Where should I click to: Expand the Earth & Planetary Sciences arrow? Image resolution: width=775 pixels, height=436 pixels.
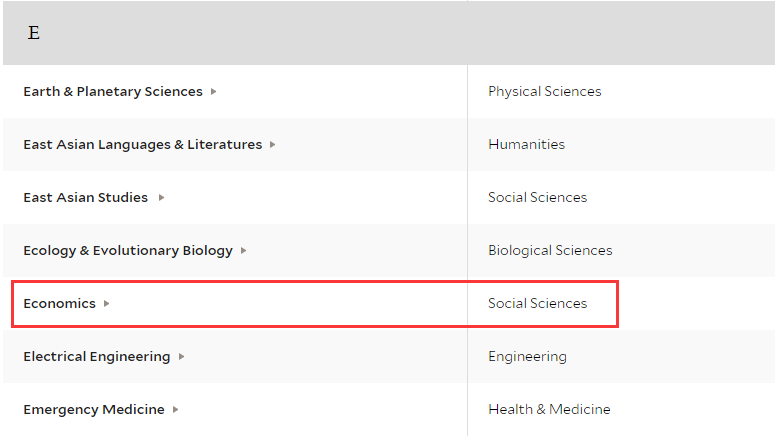pyautogui.click(x=214, y=91)
